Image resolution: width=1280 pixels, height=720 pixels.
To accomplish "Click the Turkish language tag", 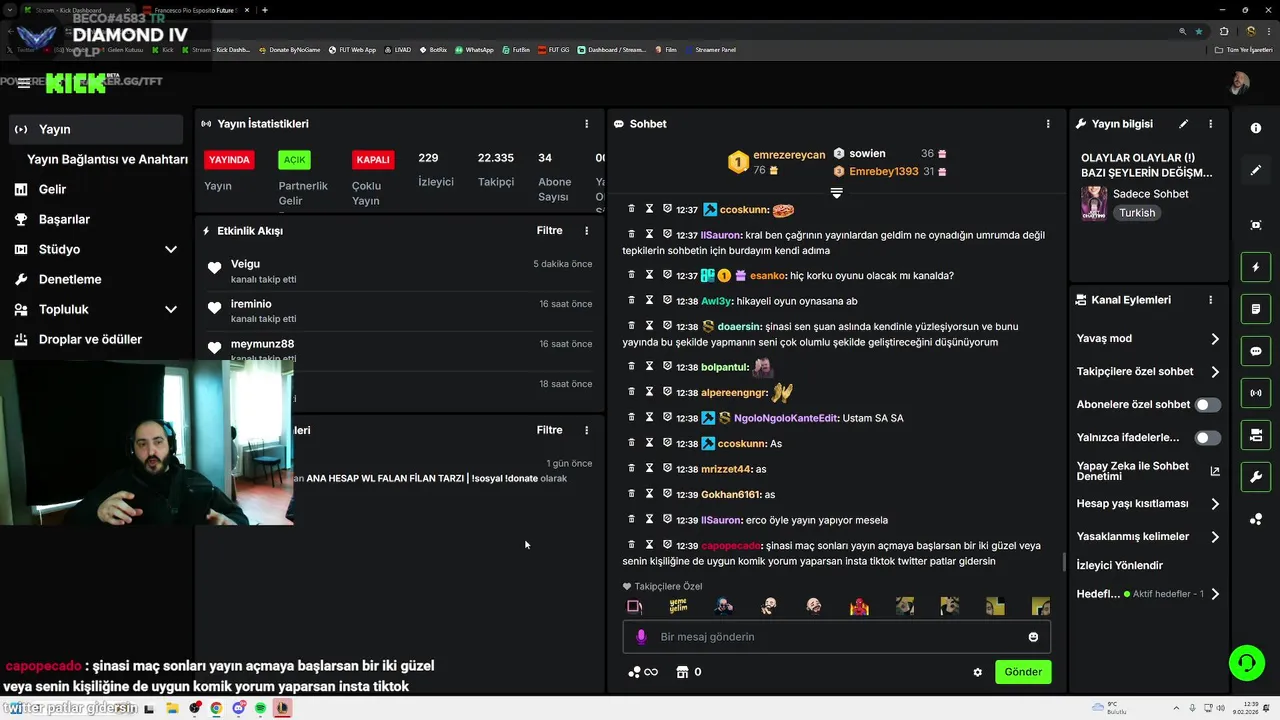I will coord(1137,213).
